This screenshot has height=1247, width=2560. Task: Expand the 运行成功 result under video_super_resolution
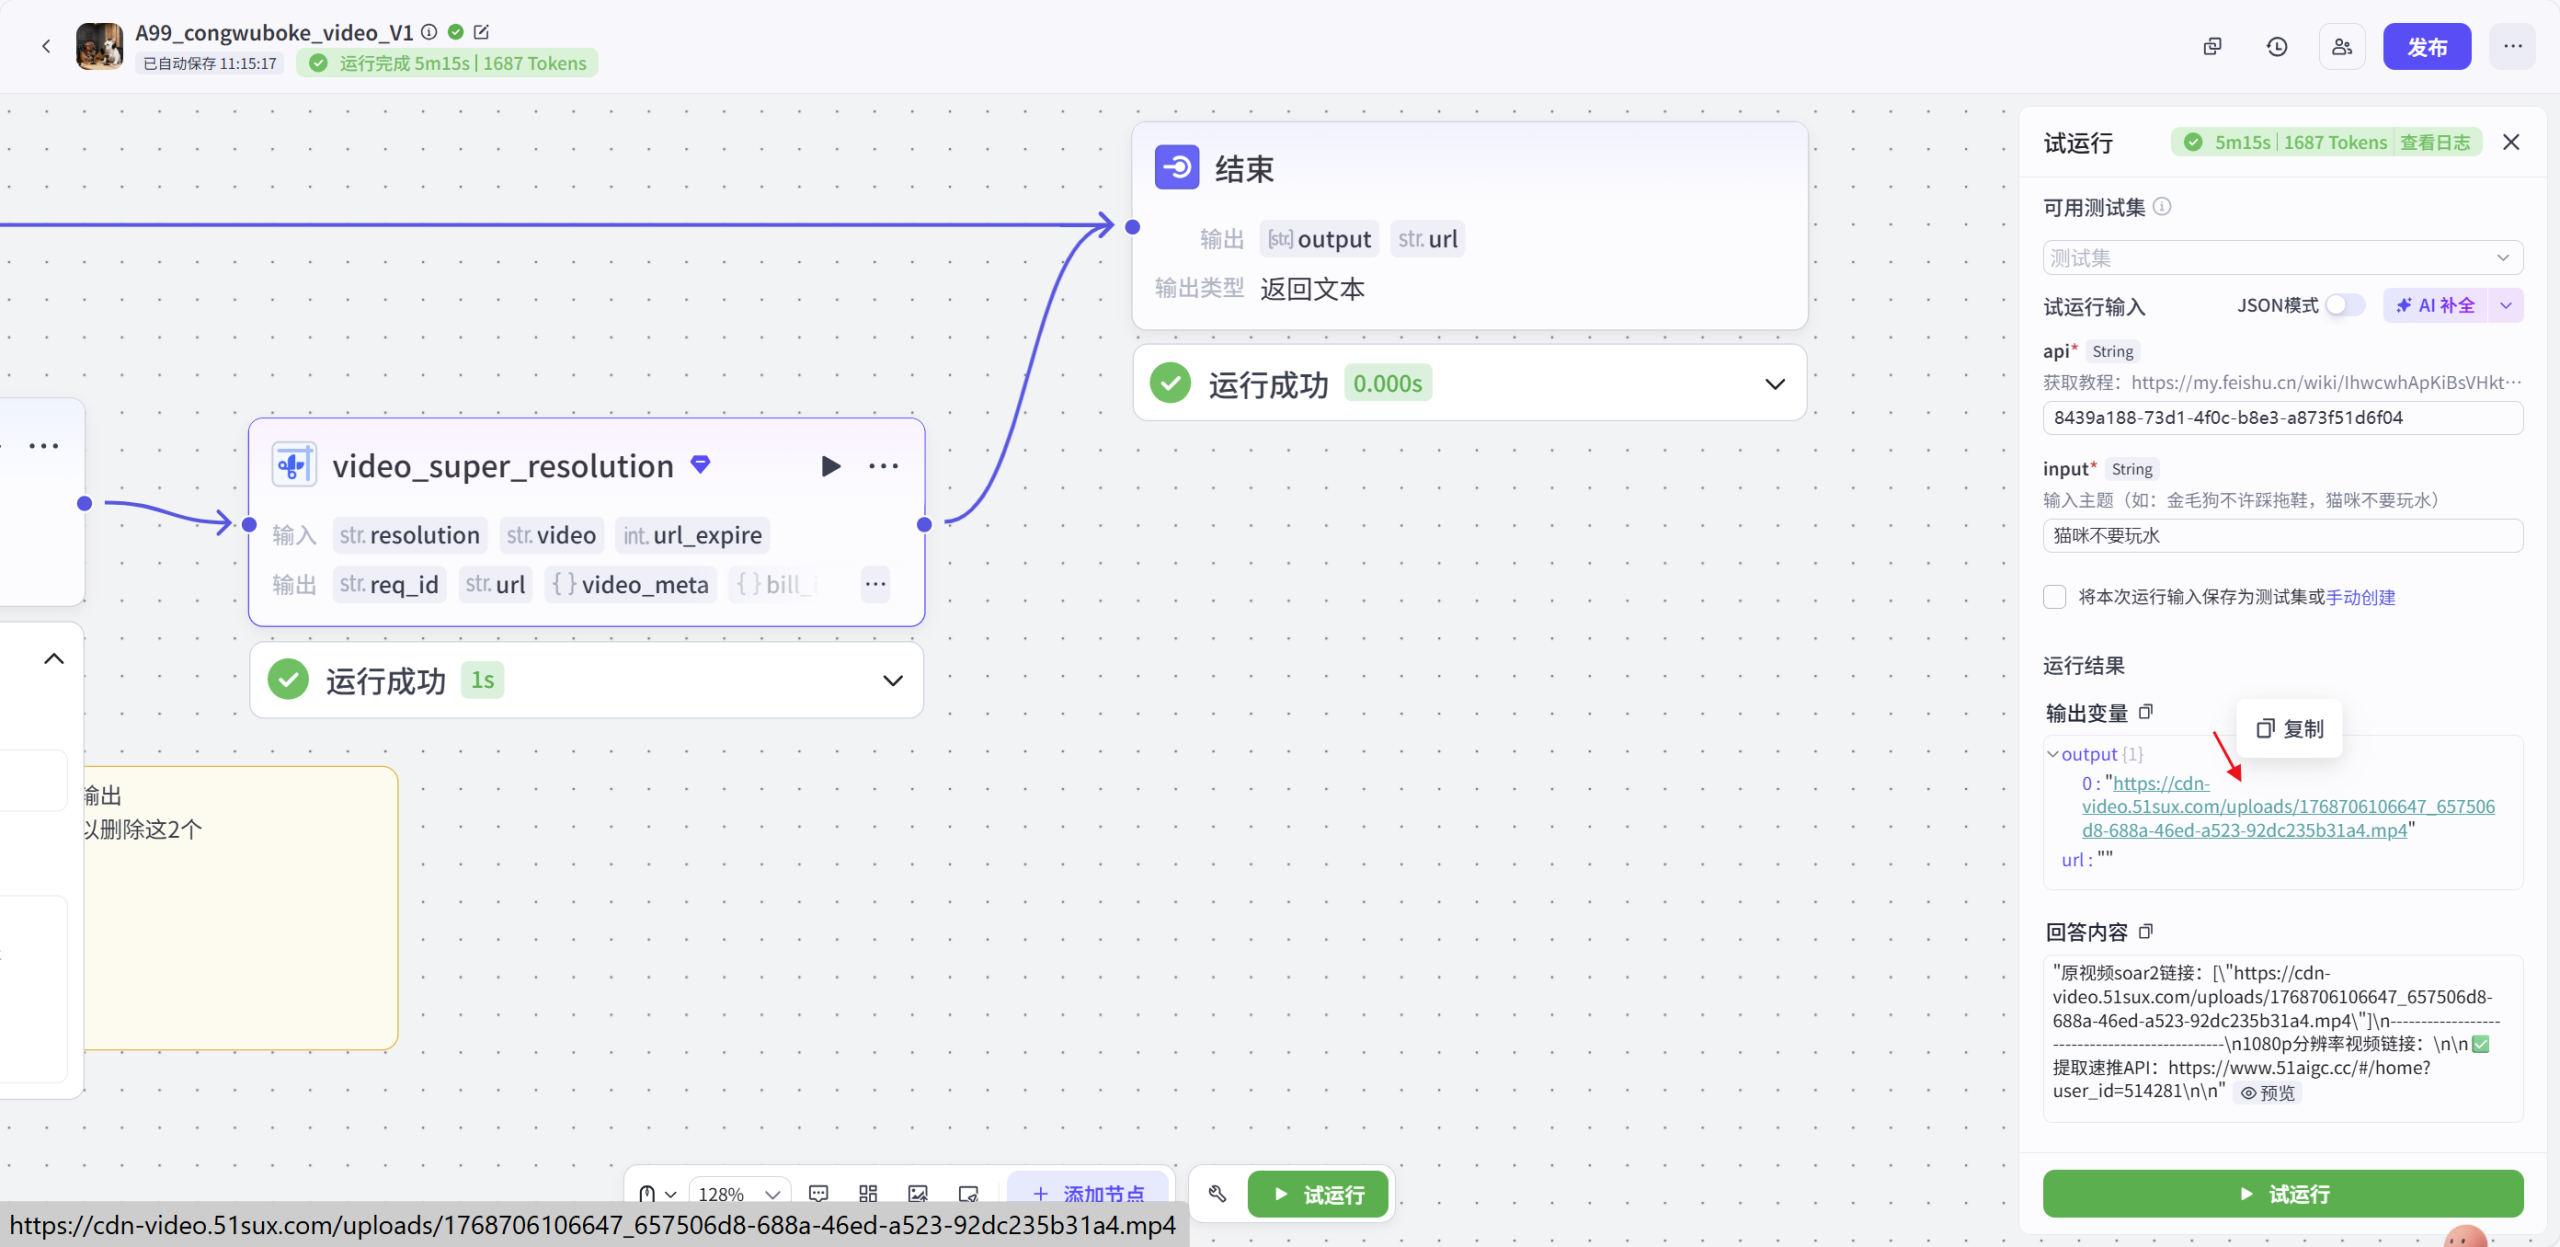click(x=891, y=680)
